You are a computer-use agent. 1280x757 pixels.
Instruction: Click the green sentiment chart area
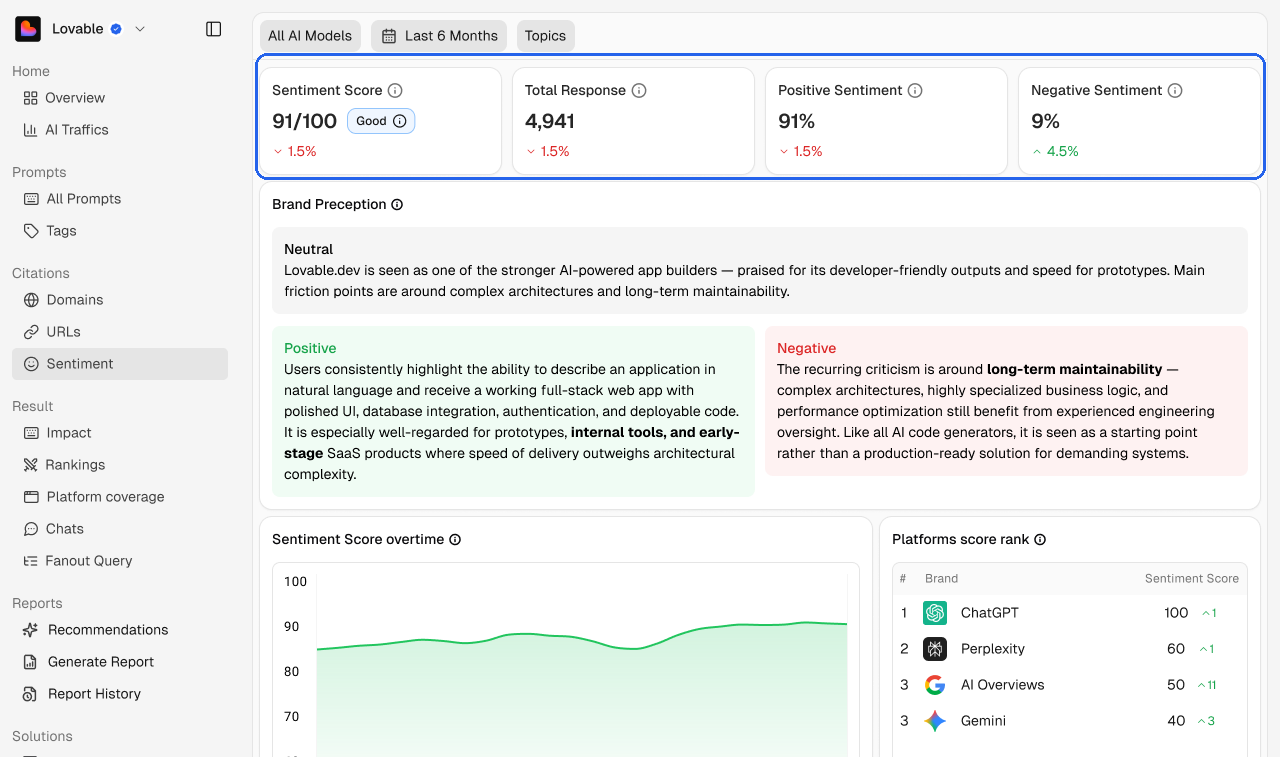coord(582,690)
